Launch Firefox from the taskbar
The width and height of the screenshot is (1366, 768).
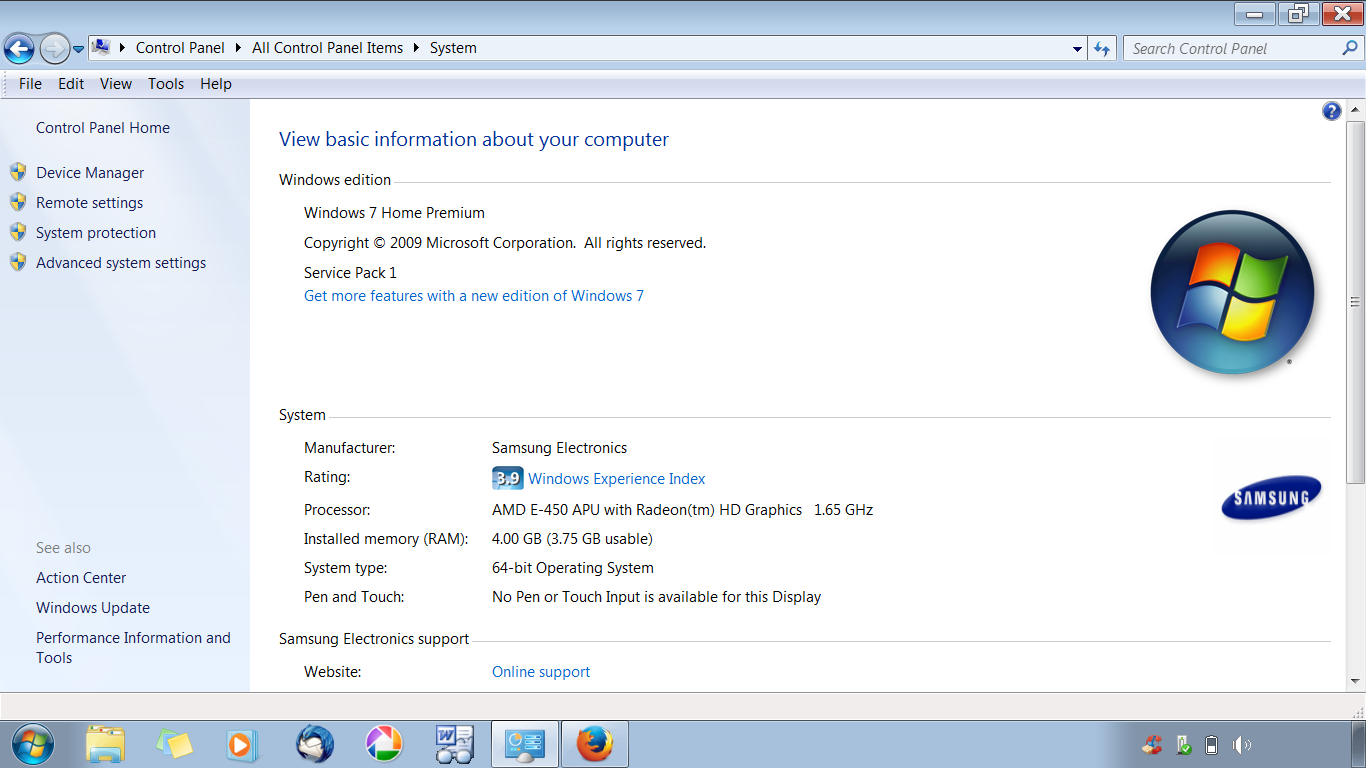(594, 744)
